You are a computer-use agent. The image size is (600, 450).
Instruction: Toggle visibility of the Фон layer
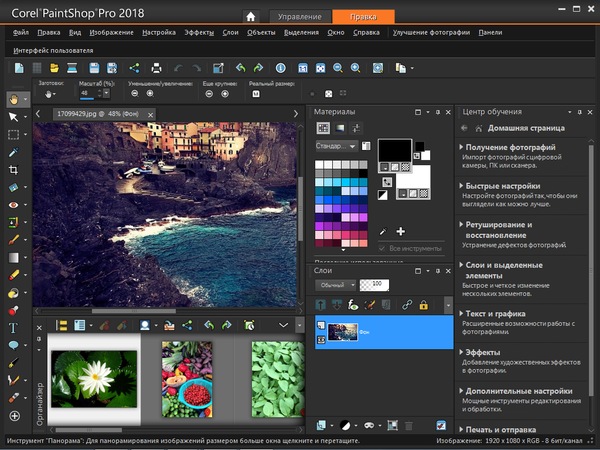point(321,339)
